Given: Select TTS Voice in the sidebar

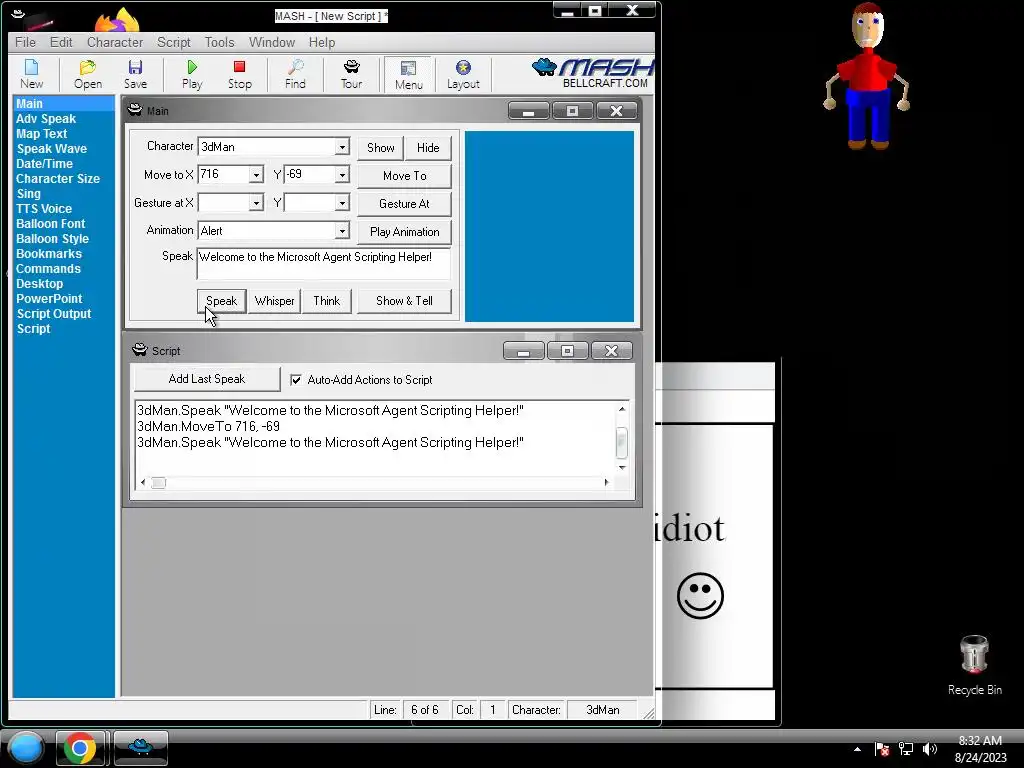Looking at the screenshot, I should pyautogui.click(x=44, y=209).
